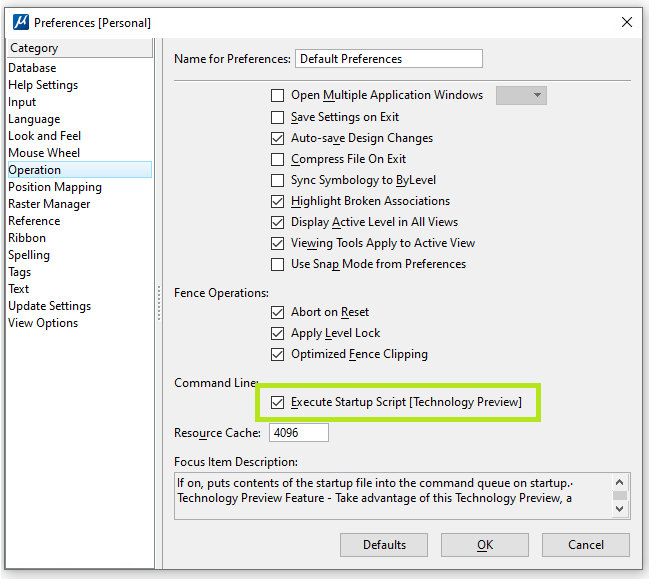The image size is (658, 584).
Task: Toggle Sync Symbology to ByLevel
Action: tap(277, 180)
